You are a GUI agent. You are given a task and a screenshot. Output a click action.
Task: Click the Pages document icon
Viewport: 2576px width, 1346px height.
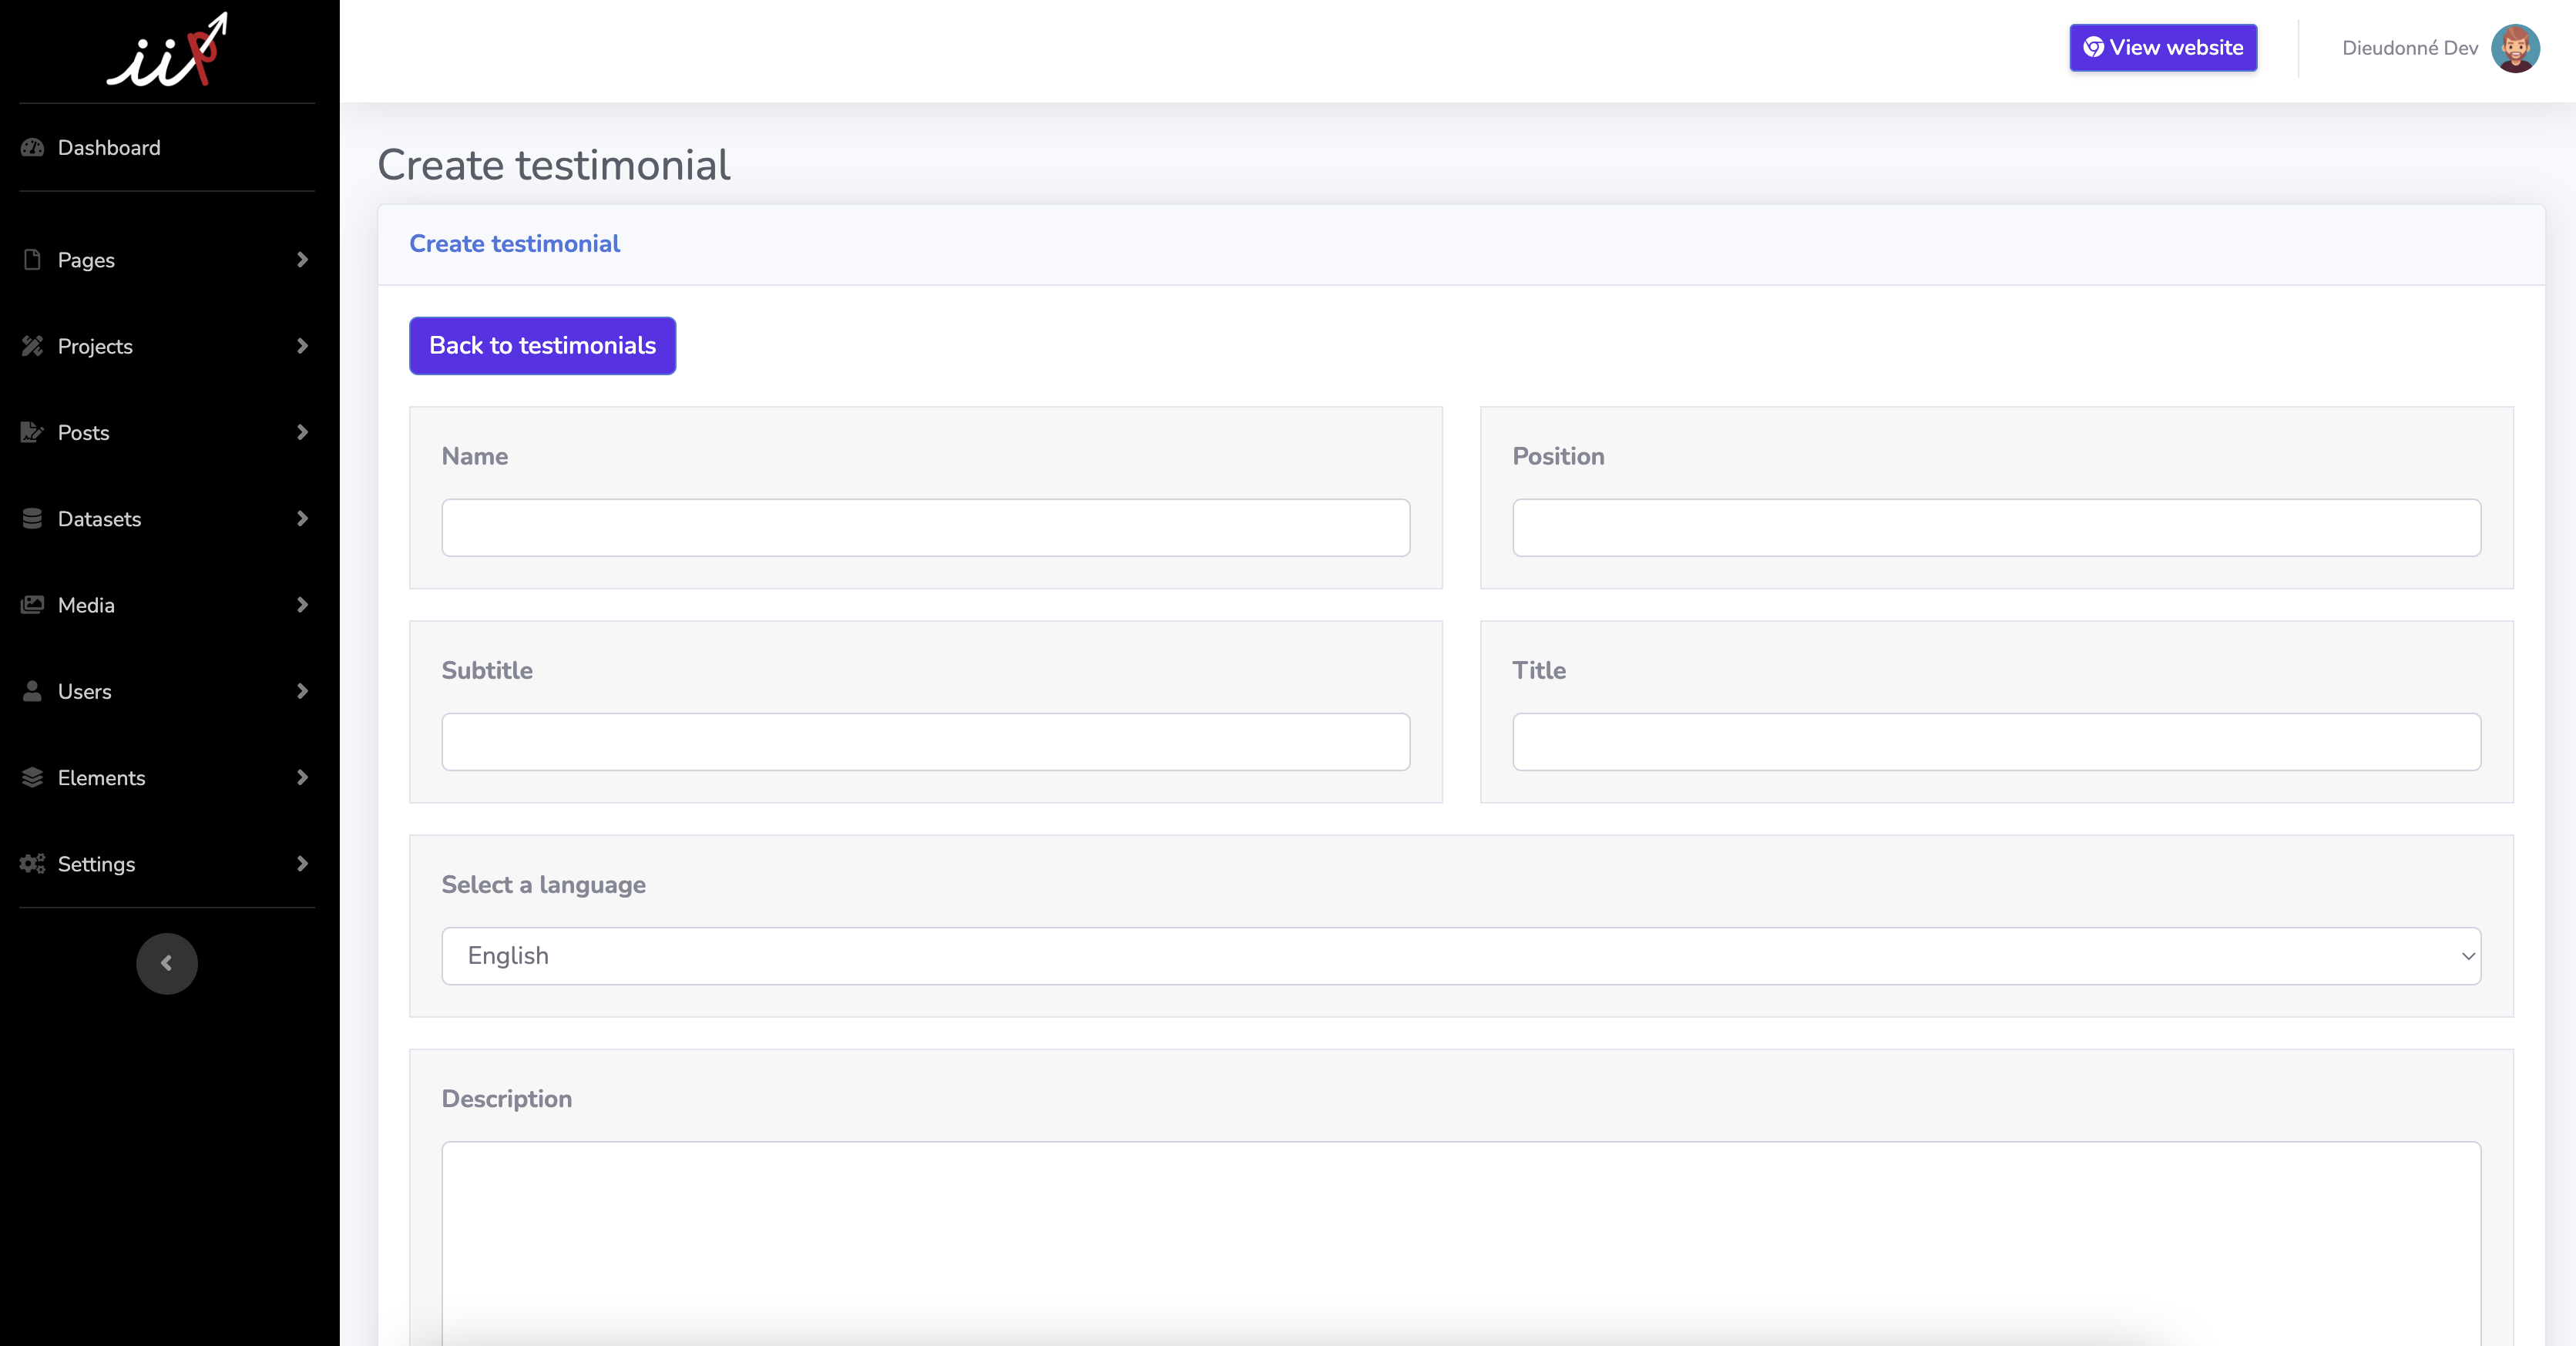[32, 260]
